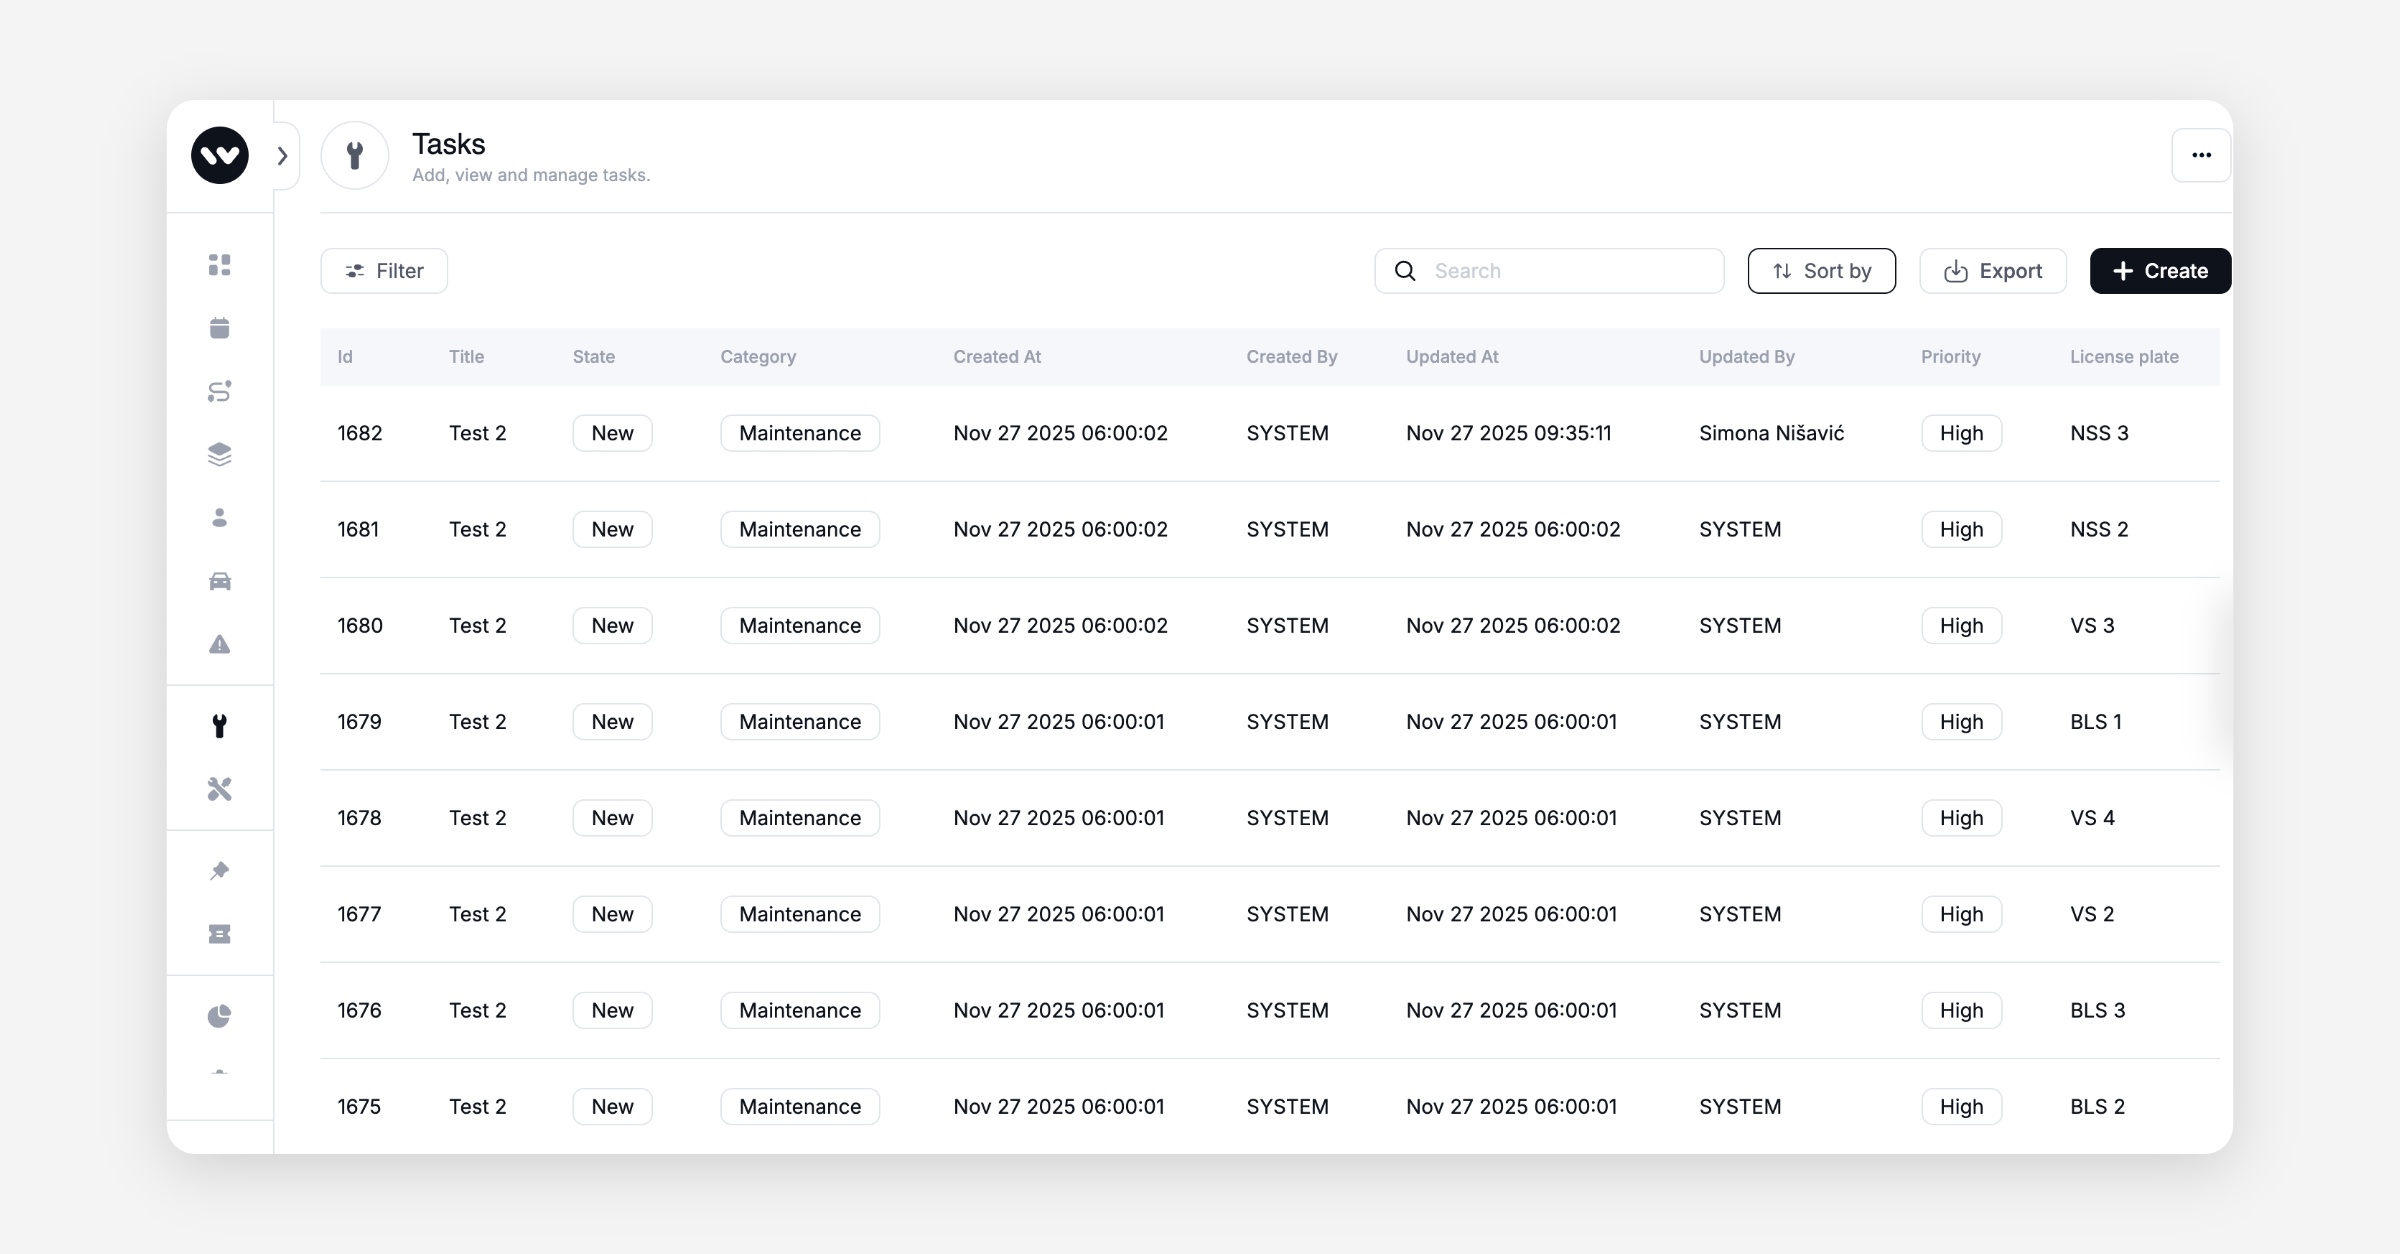
Task: Sort by the Created At column header
Action: coord(996,357)
